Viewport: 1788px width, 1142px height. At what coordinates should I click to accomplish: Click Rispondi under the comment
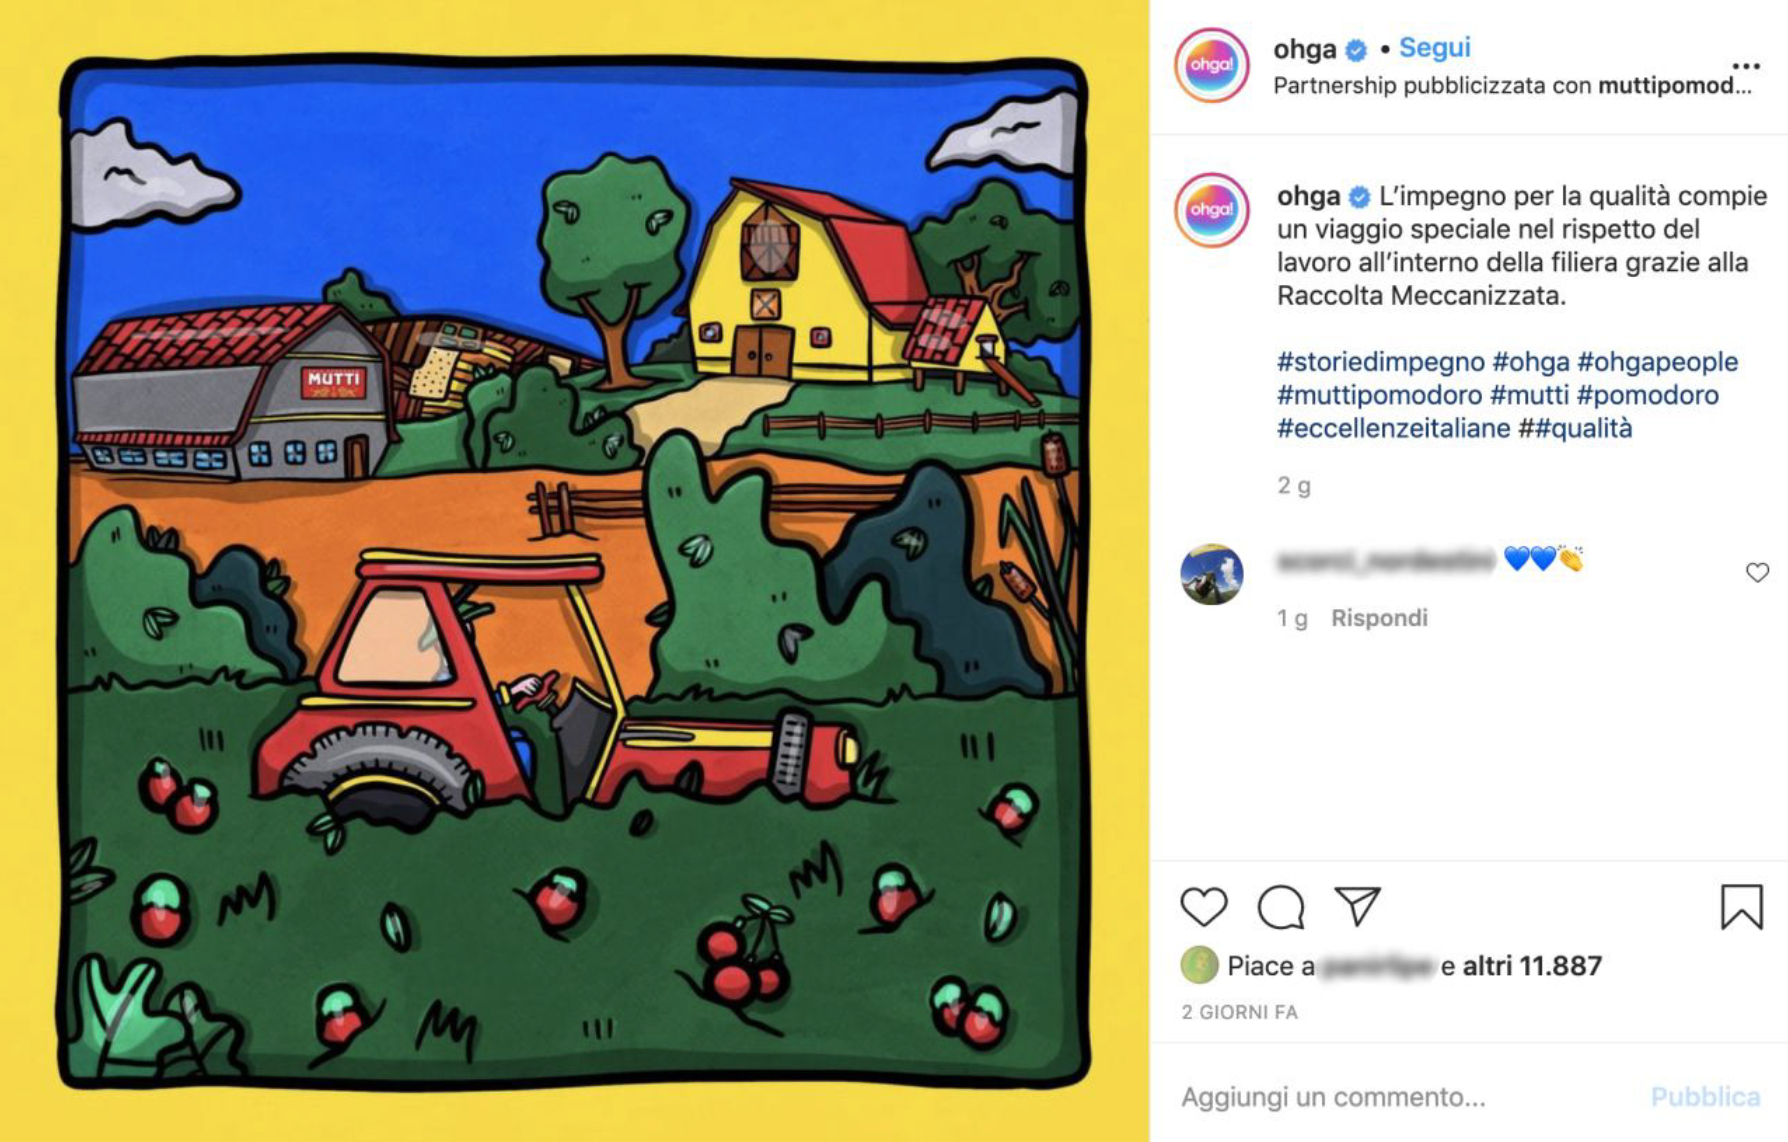pyautogui.click(x=1379, y=618)
